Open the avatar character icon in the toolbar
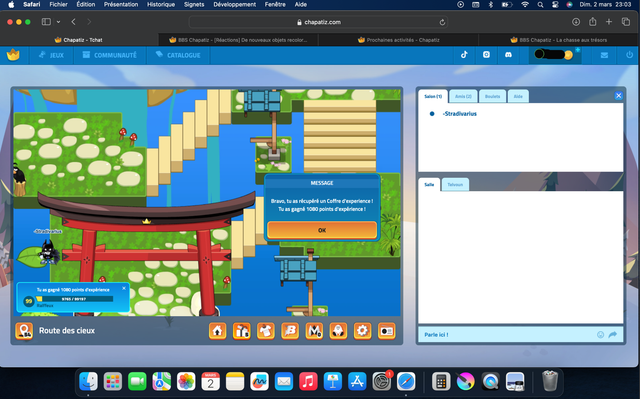 click(x=338, y=331)
